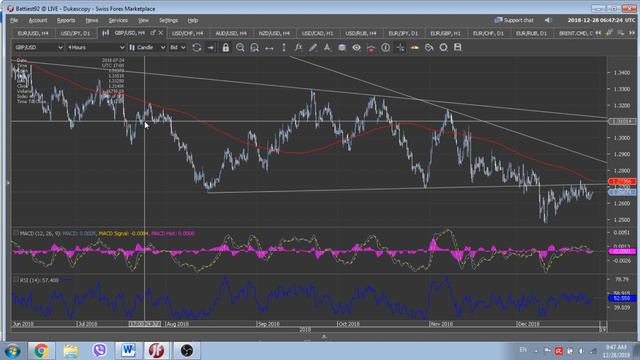The width and height of the screenshot is (640, 360).
Task: Click the auto-refresh chart icon in toolbar
Action: pos(196,47)
